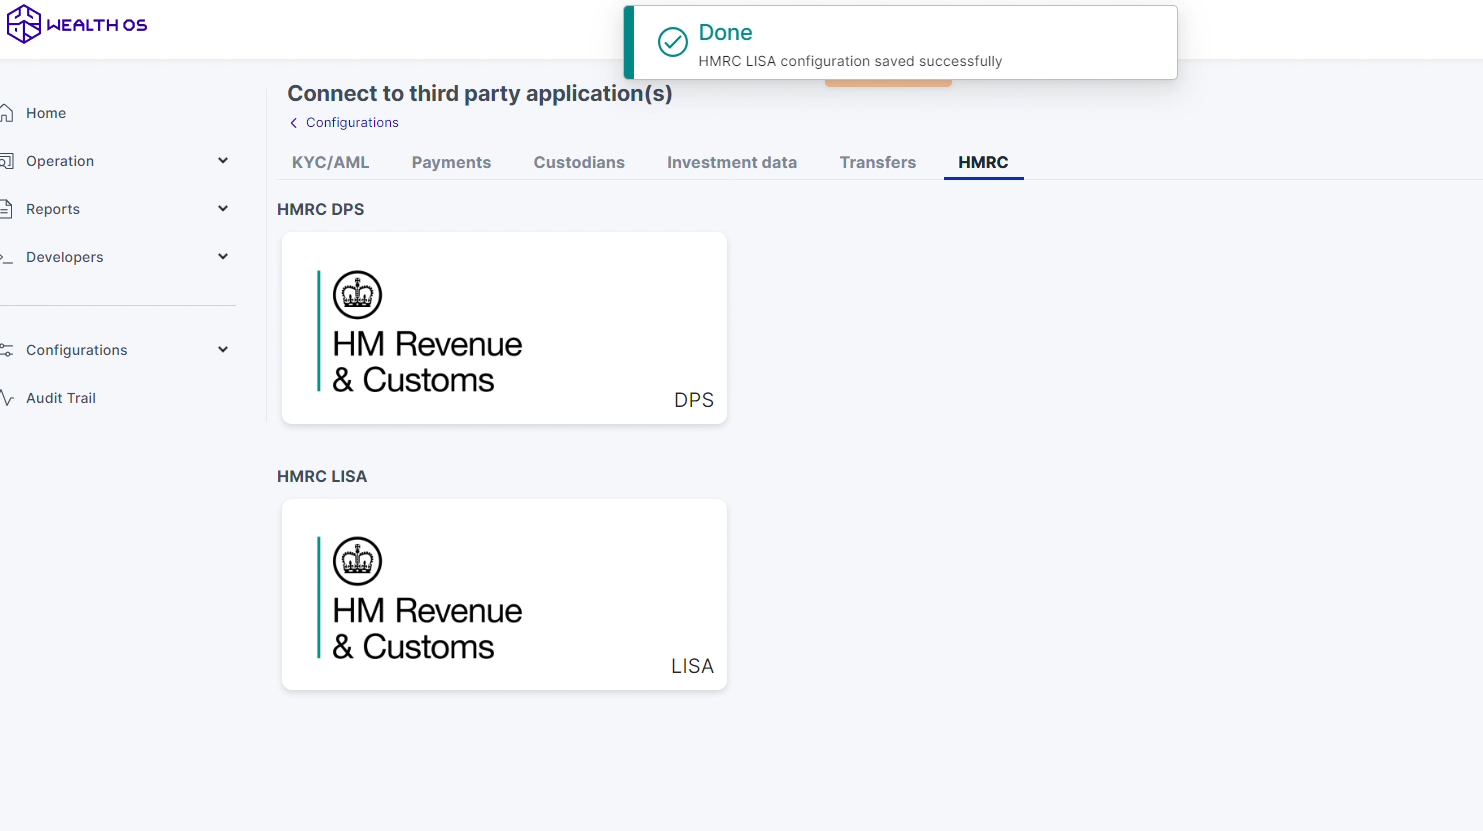The width and height of the screenshot is (1483, 831).
Task: Click the HMRC LISA section heading
Action: pos(322,477)
